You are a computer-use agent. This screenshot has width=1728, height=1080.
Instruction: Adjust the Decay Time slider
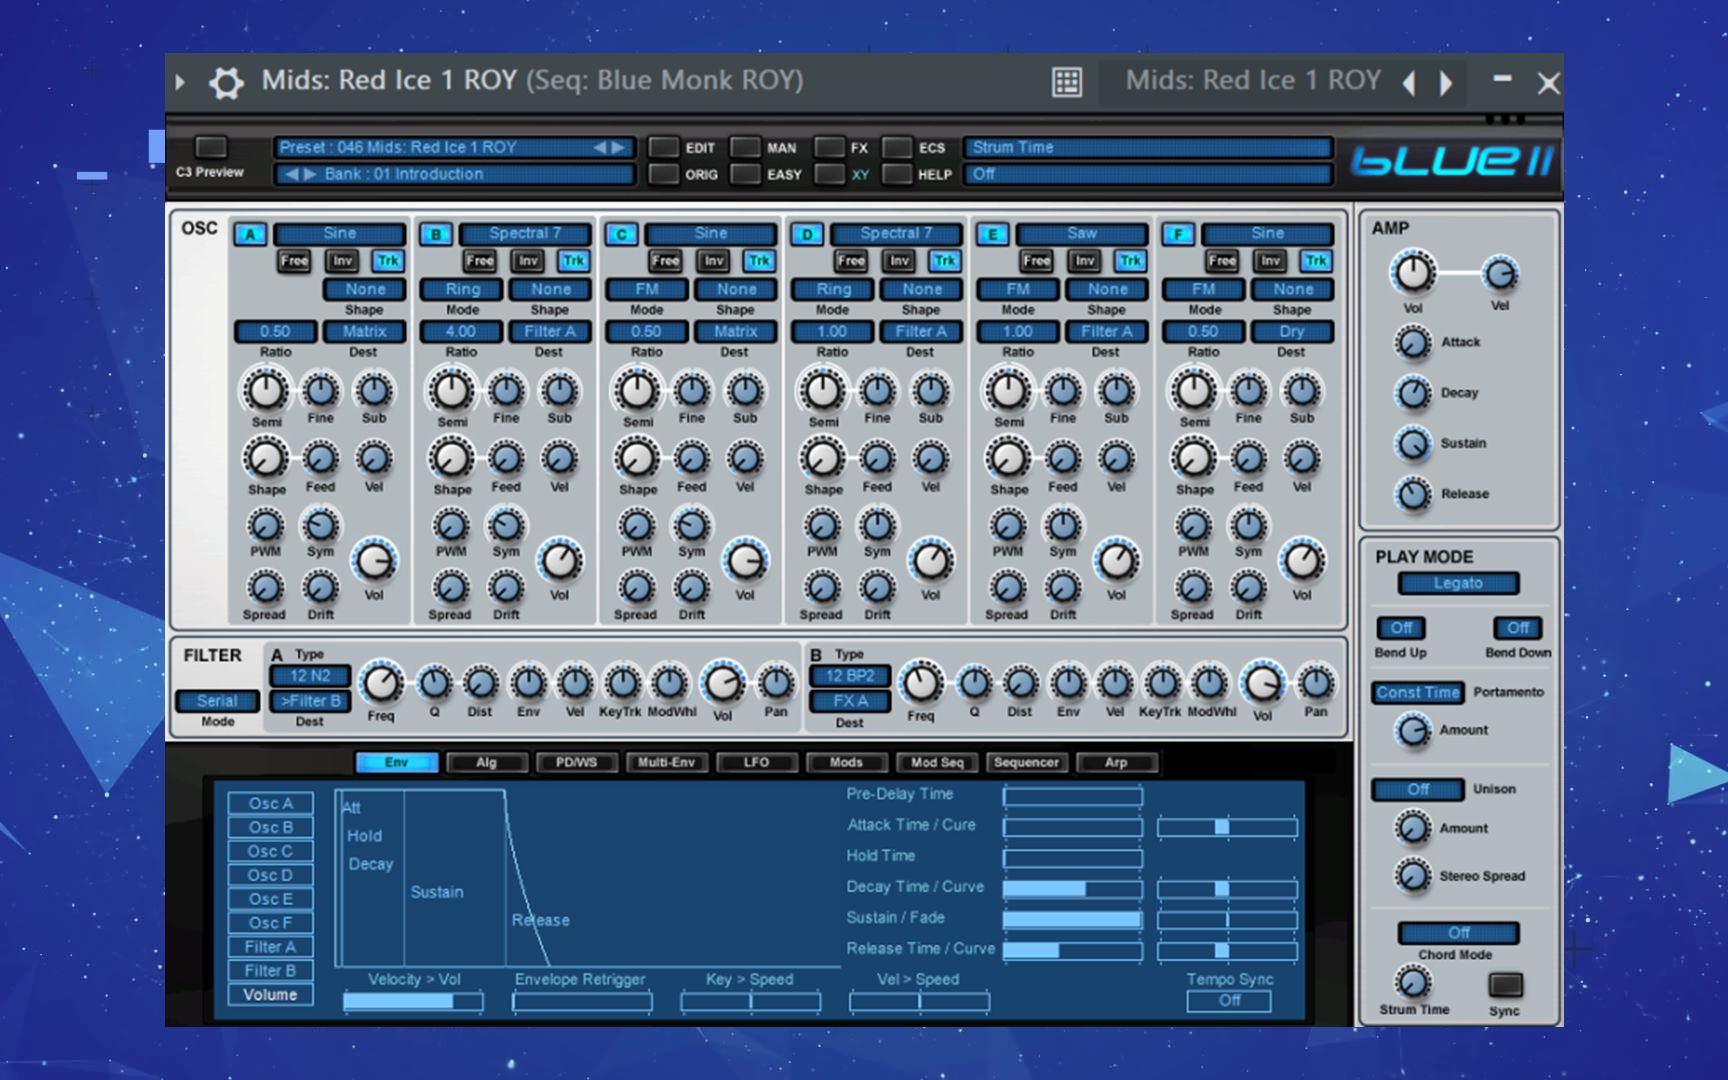tap(1073, 889)
